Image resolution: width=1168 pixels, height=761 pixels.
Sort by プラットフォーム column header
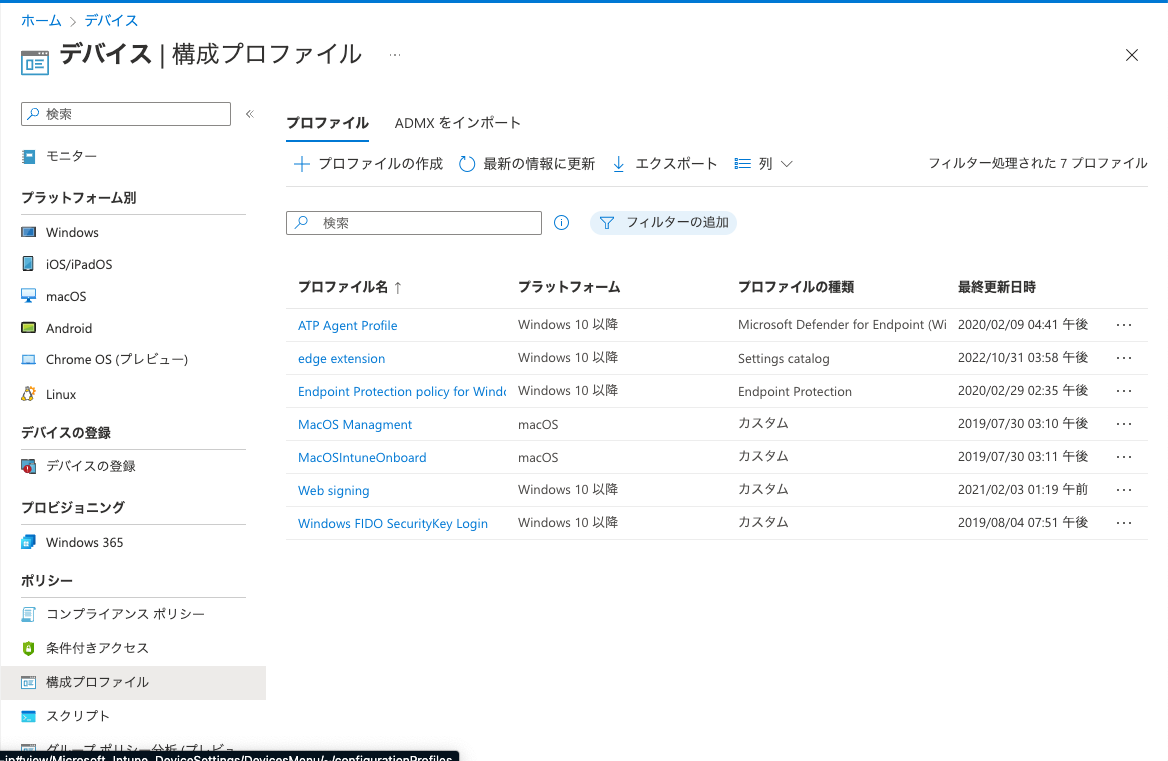[569, 287]
